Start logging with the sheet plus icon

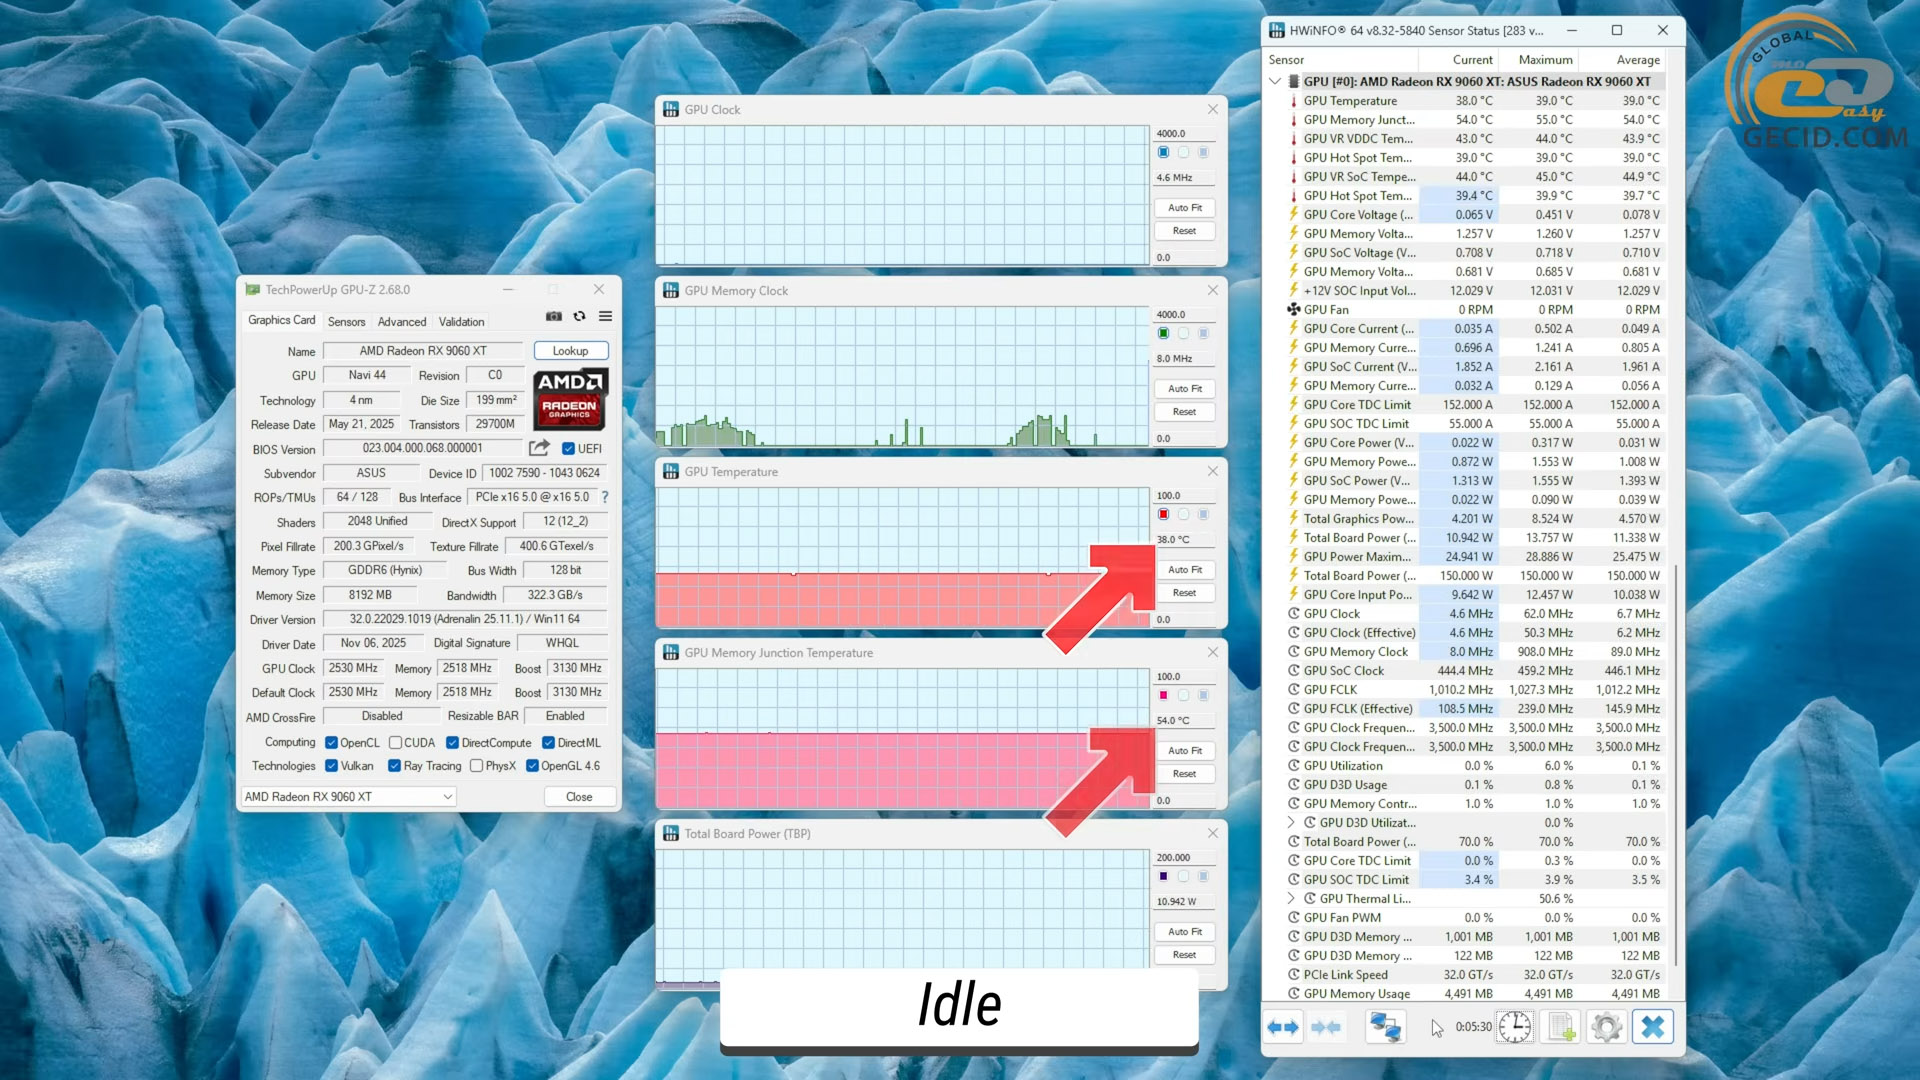tap(1561, 1027)
